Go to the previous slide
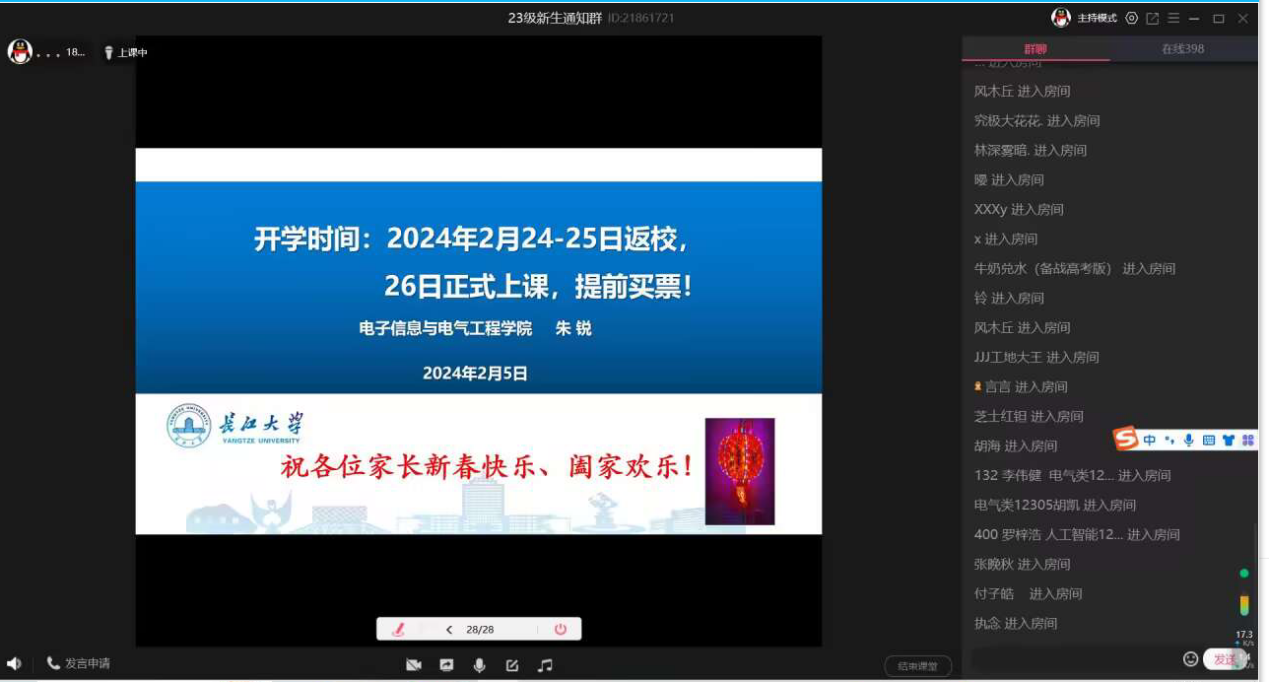 tap(449, 629)
